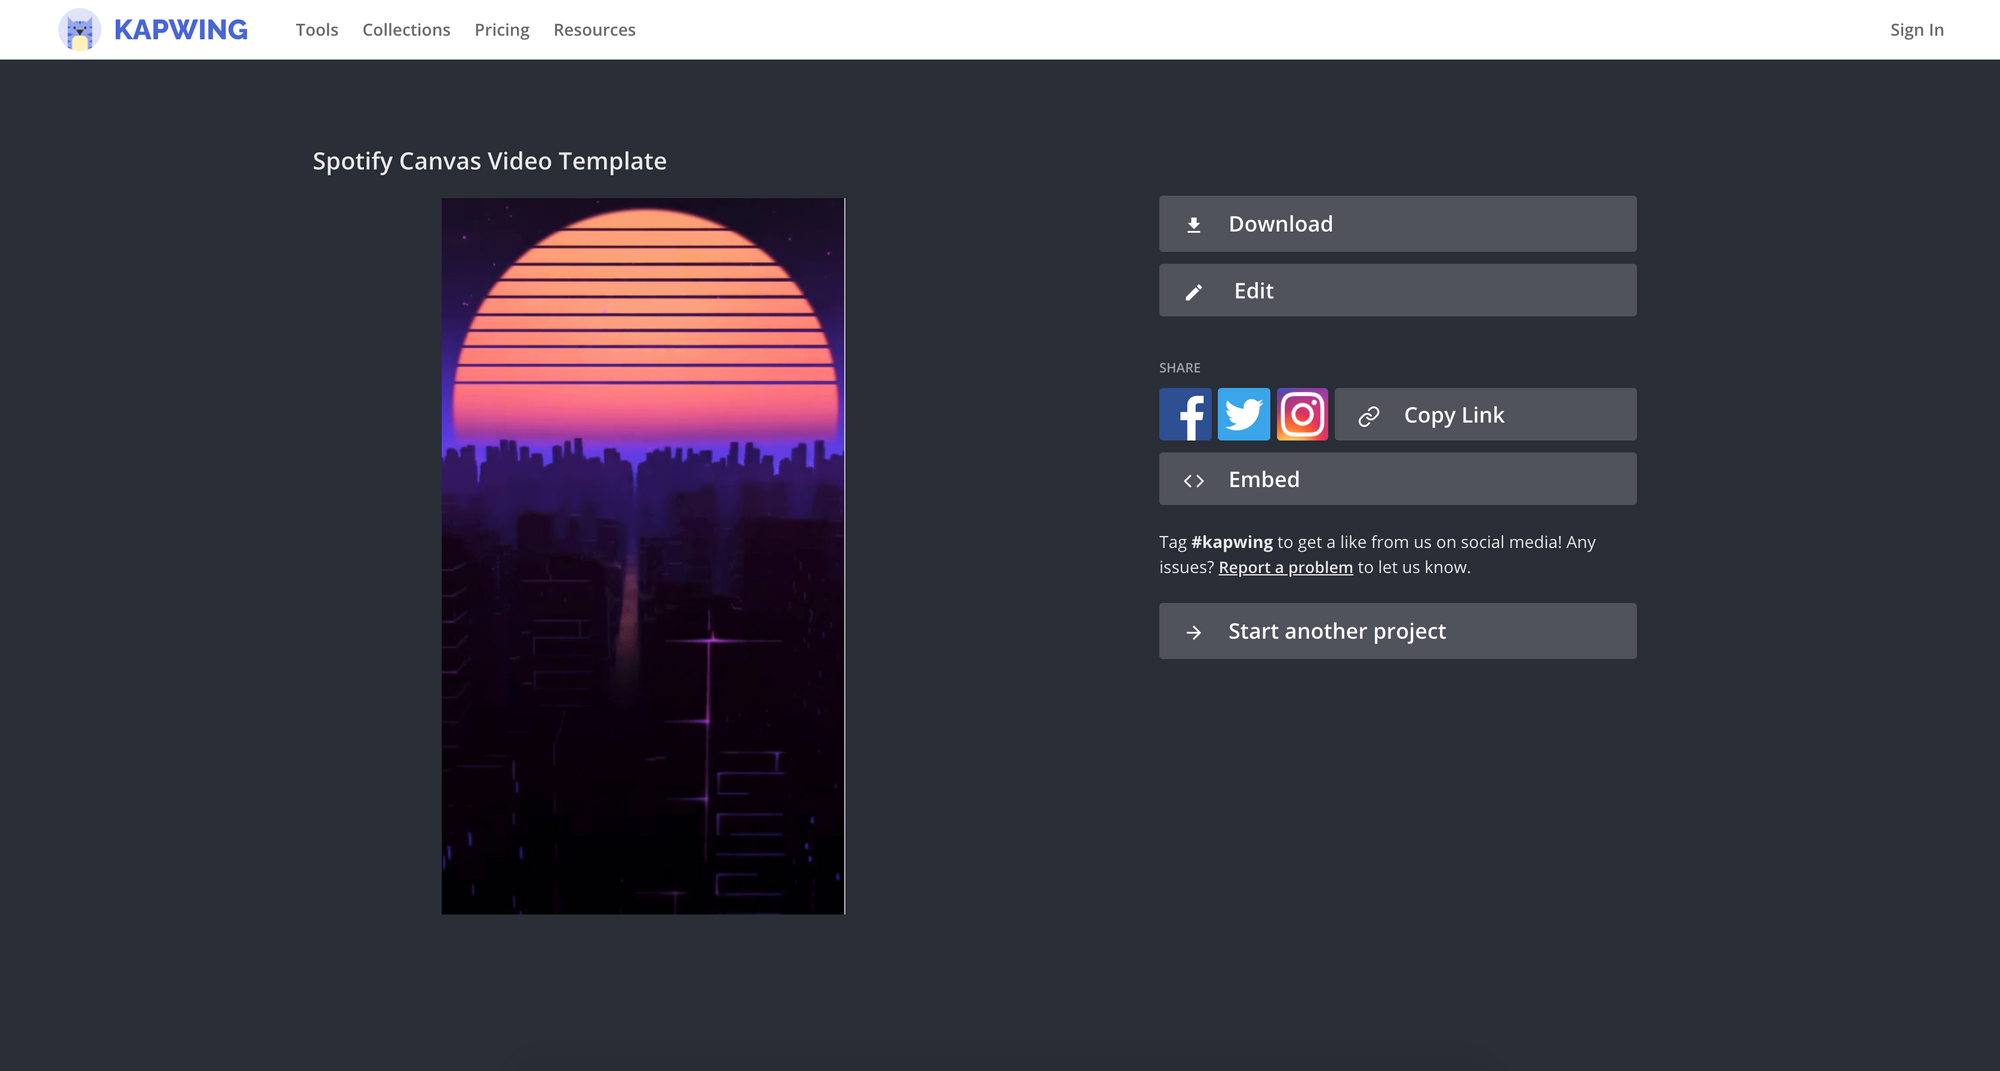The image size is (2000, 1071).
Task: Click the chain link icon
Action: pyautogui.click(x=1369, y=416)
